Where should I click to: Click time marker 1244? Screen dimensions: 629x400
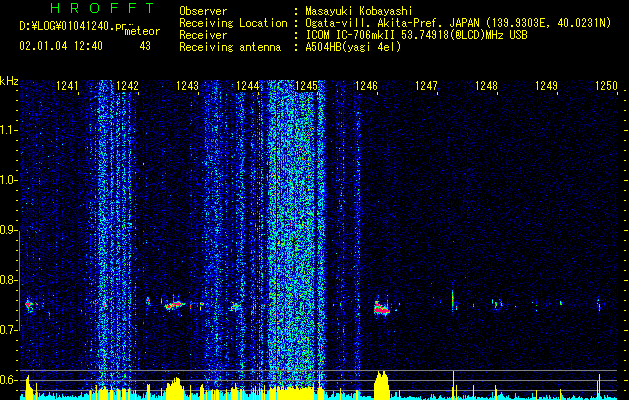(247, 86)
